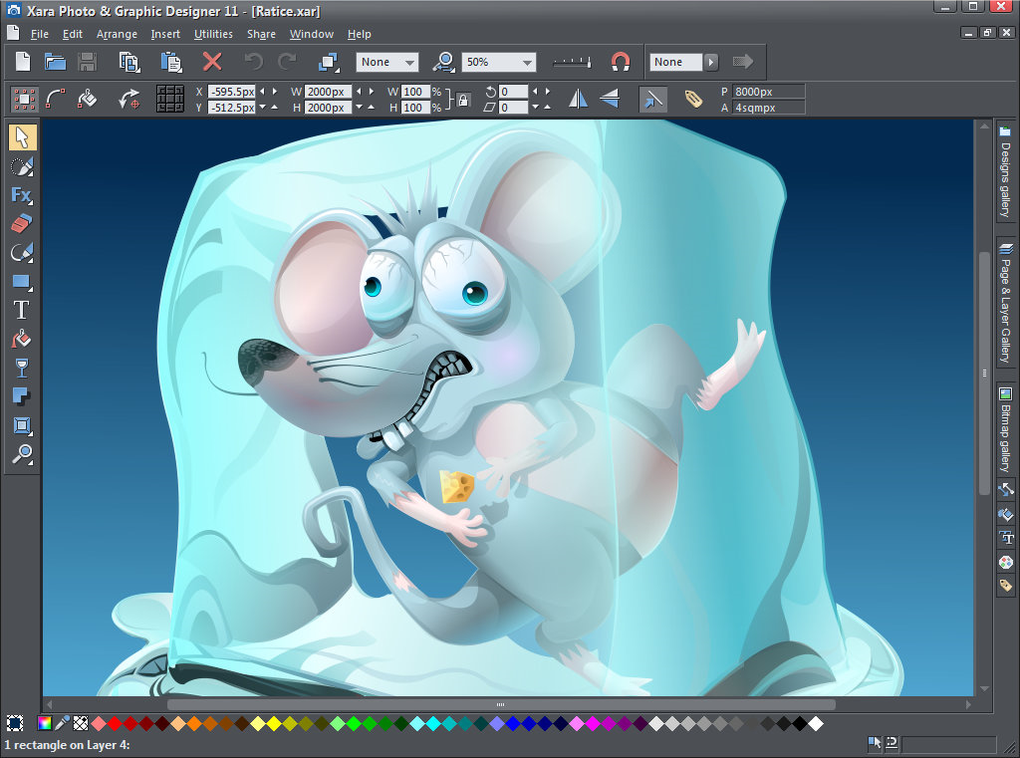The image size is (1020, 758).
Task: Open the Zoom magnifier tool
Action: pyautogui.click(x=21, y=455)
